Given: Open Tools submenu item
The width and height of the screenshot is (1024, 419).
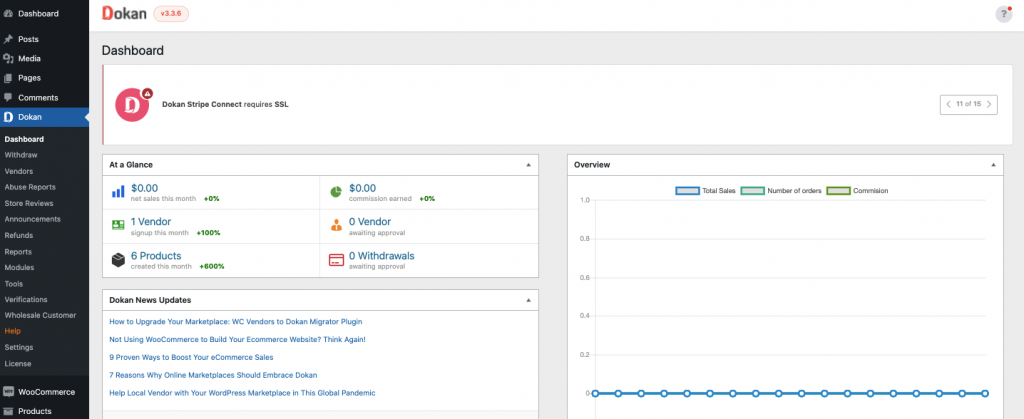Looking at the screenshot, I should (x=14, y=283).
